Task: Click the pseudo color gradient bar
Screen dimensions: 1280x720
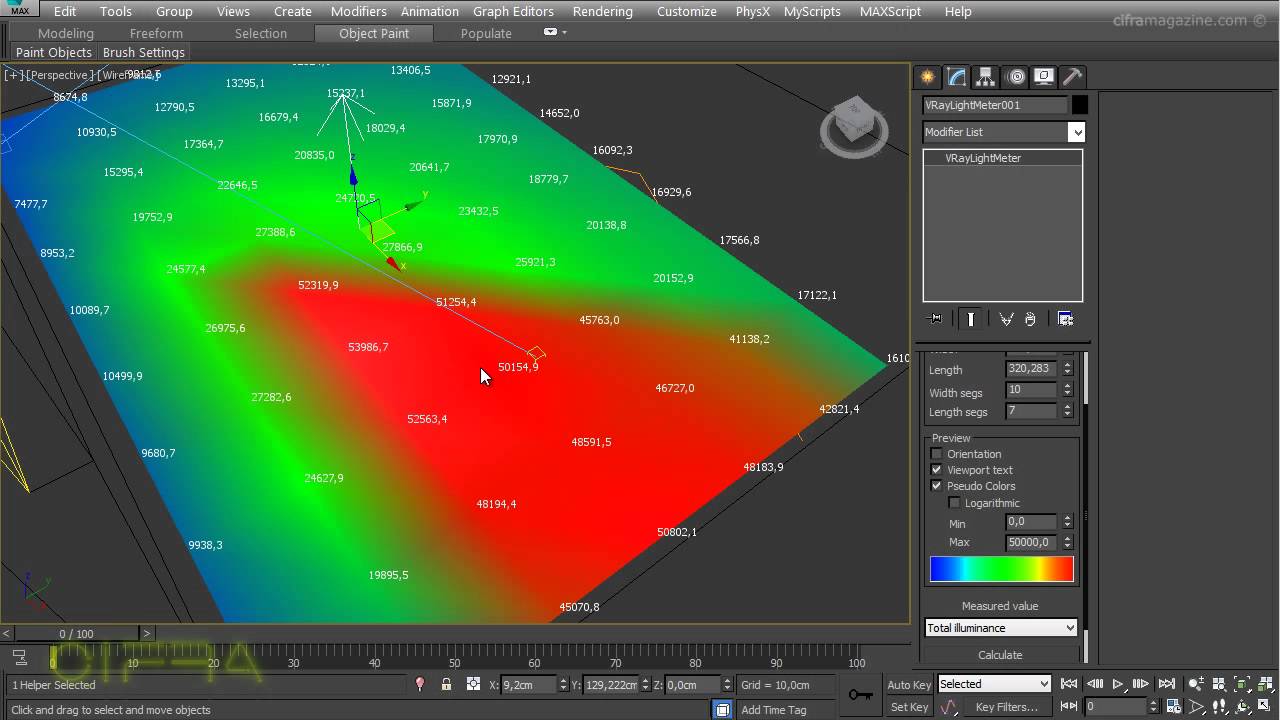Action: 1001,569
